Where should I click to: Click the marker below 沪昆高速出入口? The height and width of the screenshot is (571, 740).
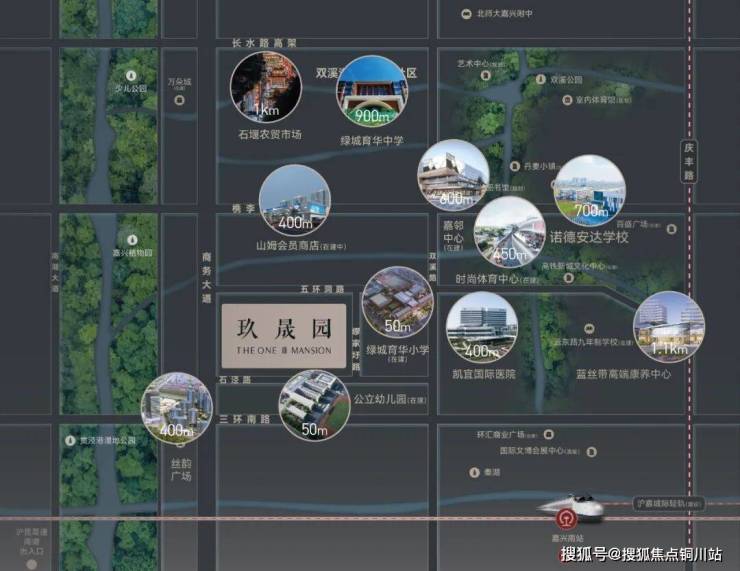point(32,564)
